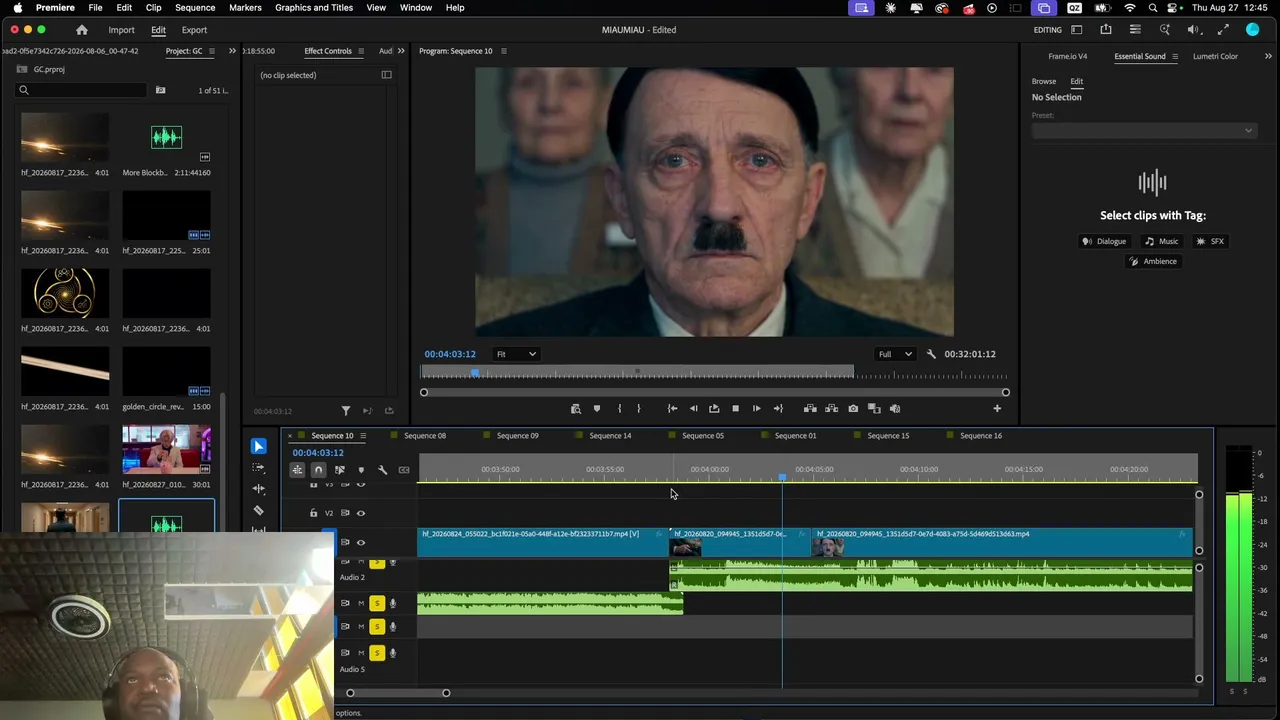Go to the Export workspace
The width and height of the screenshot is (1280, 720).
(194, 30)
